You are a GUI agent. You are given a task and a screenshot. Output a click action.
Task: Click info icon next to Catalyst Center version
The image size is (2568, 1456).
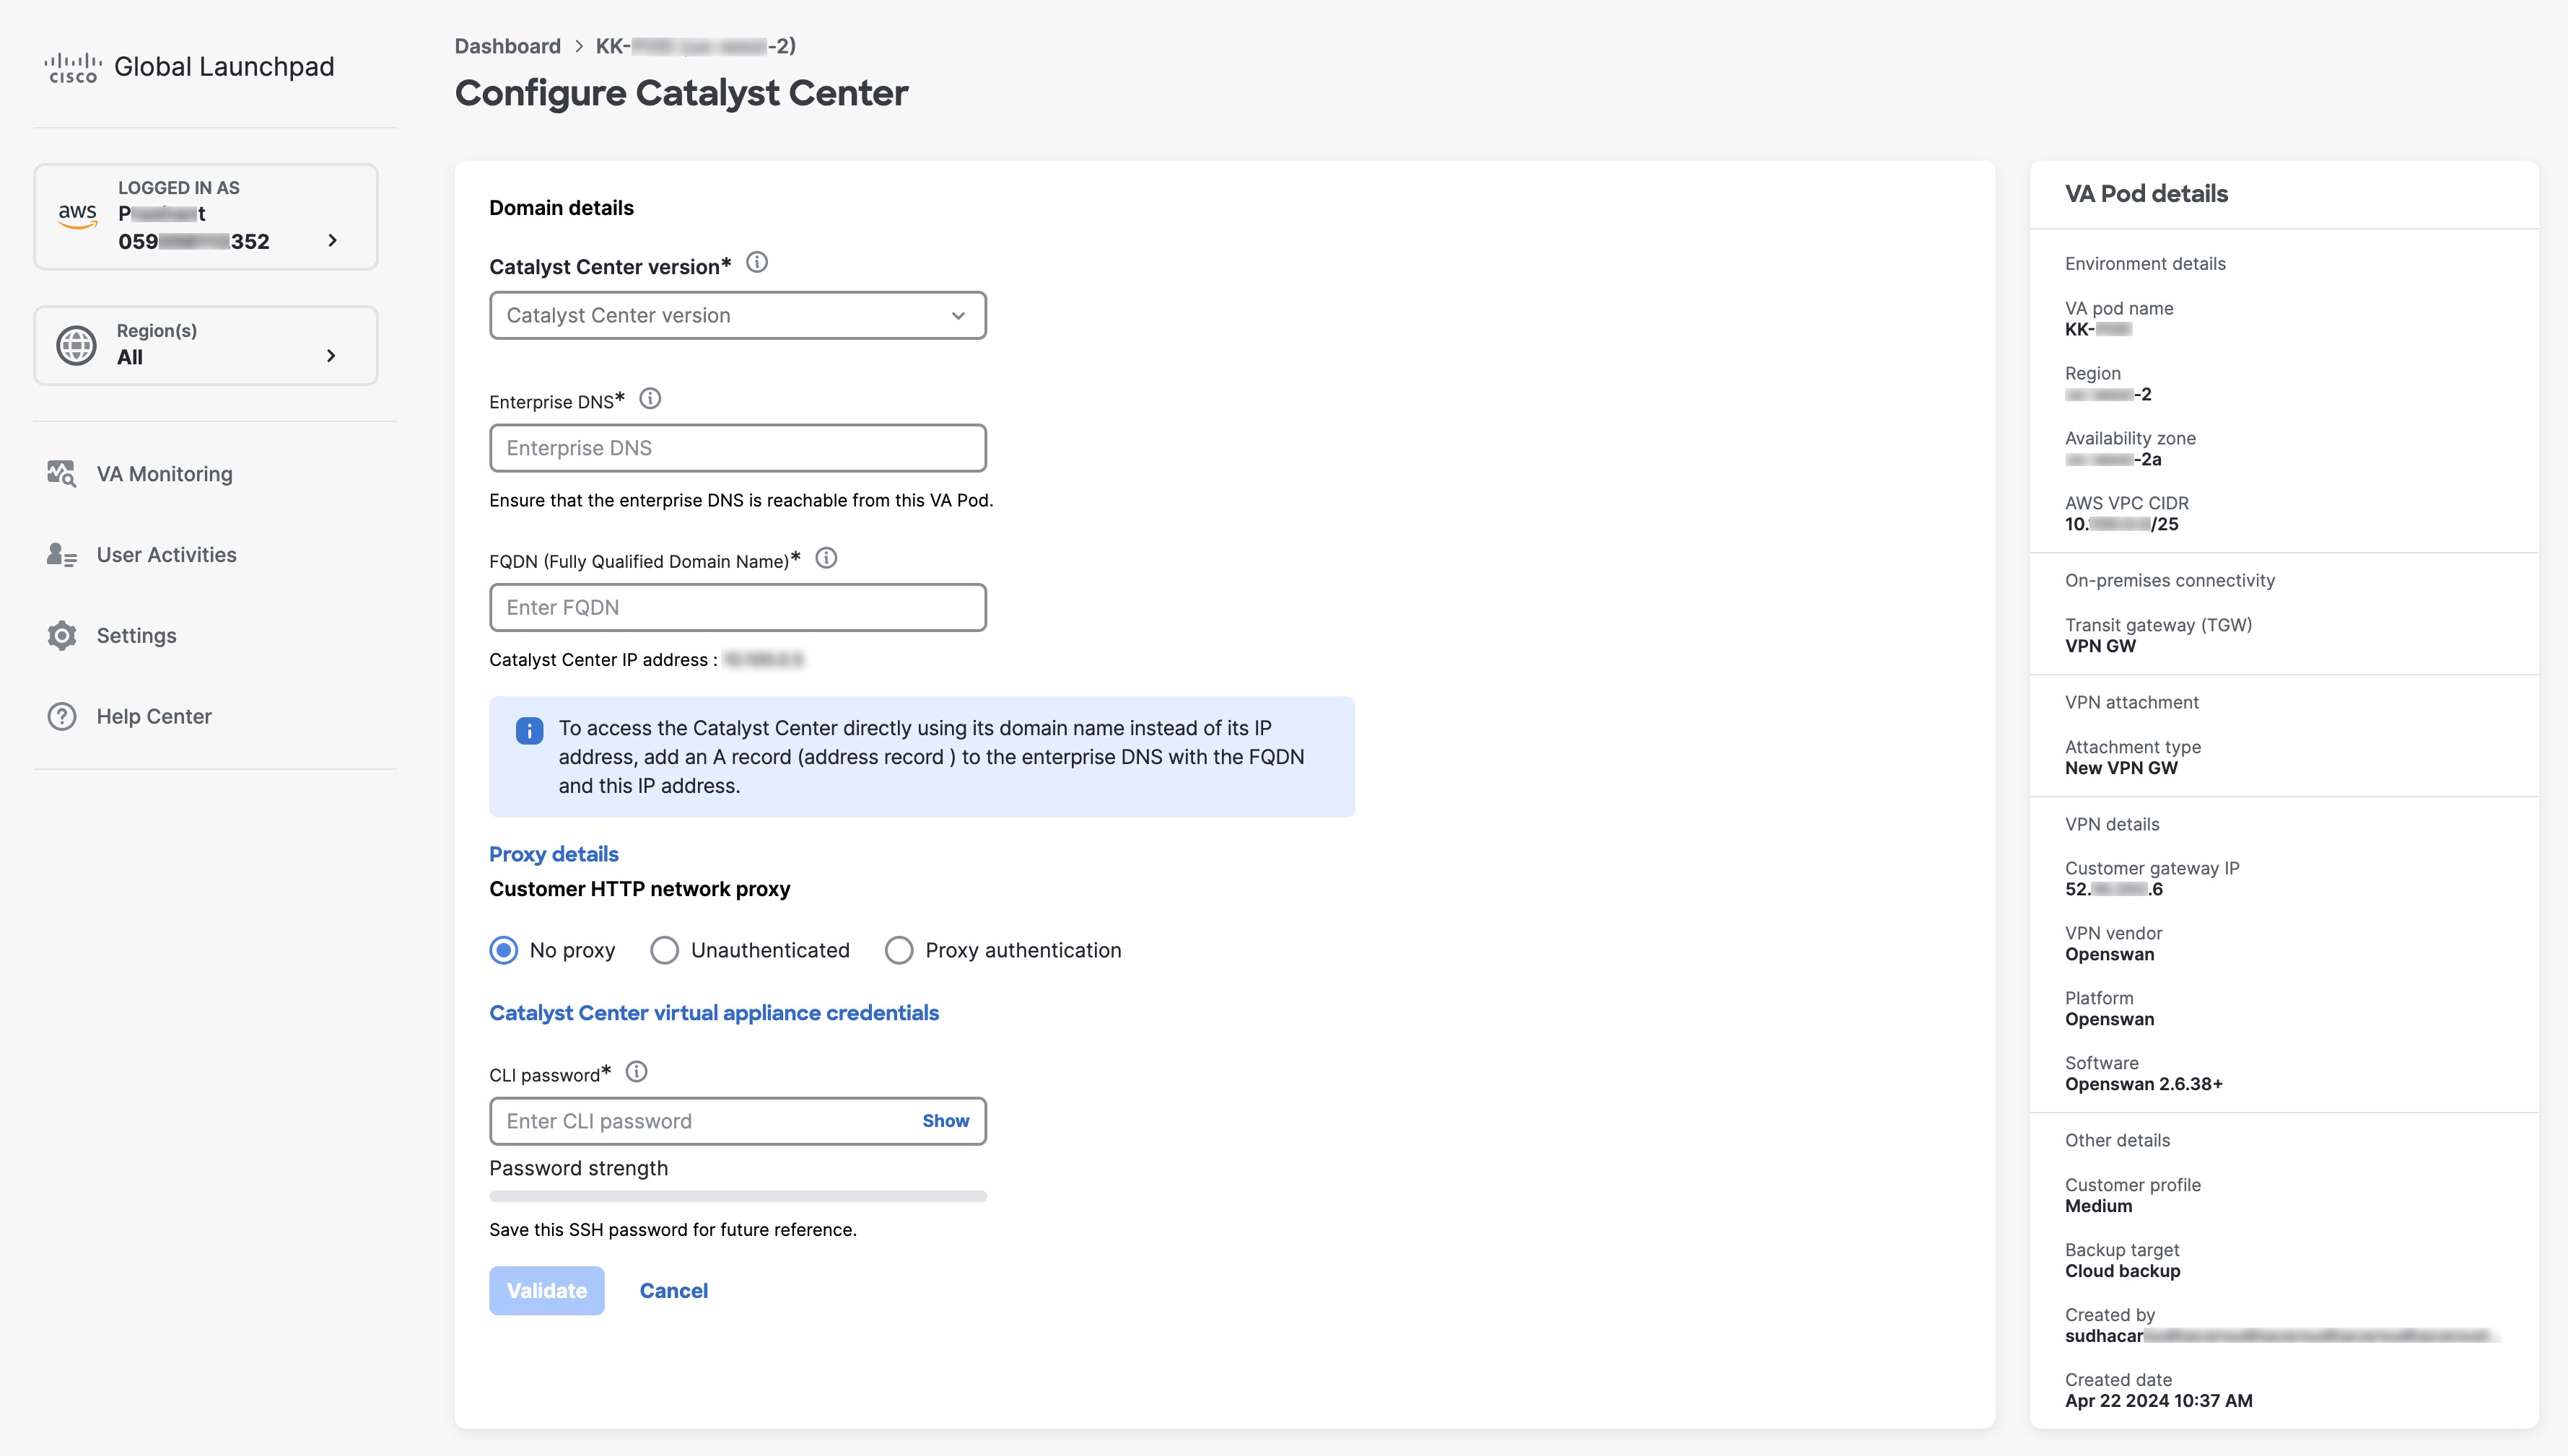(757, 263)
